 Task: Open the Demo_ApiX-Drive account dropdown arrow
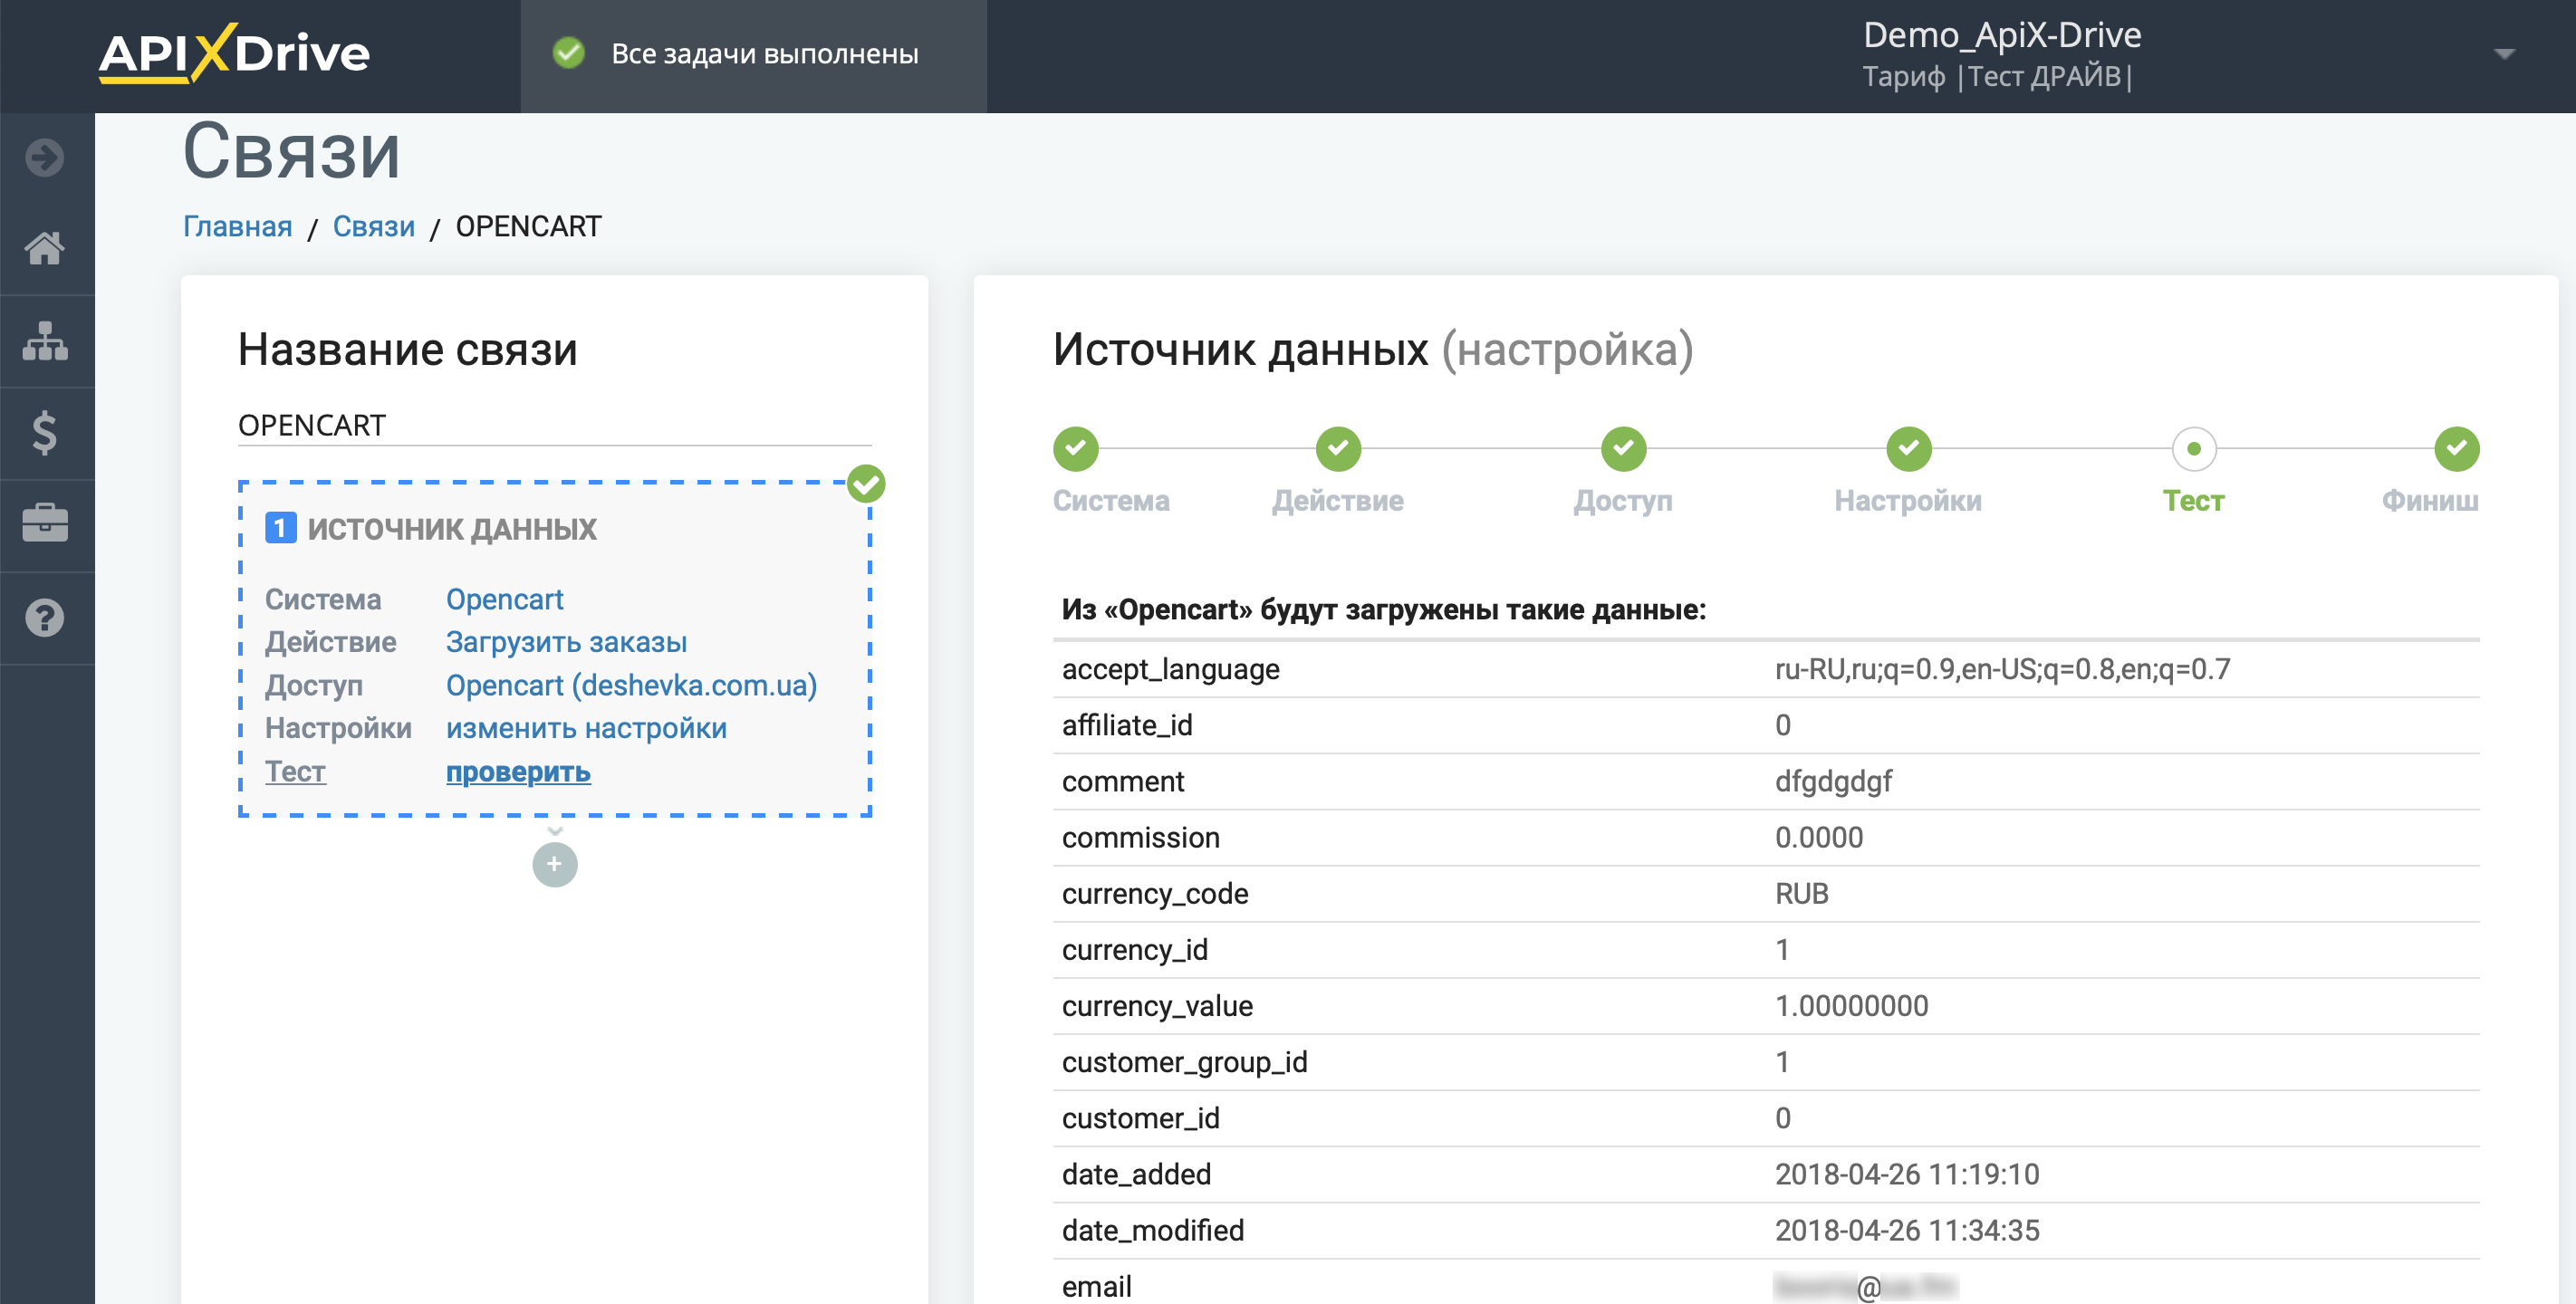coord(2504,54)
